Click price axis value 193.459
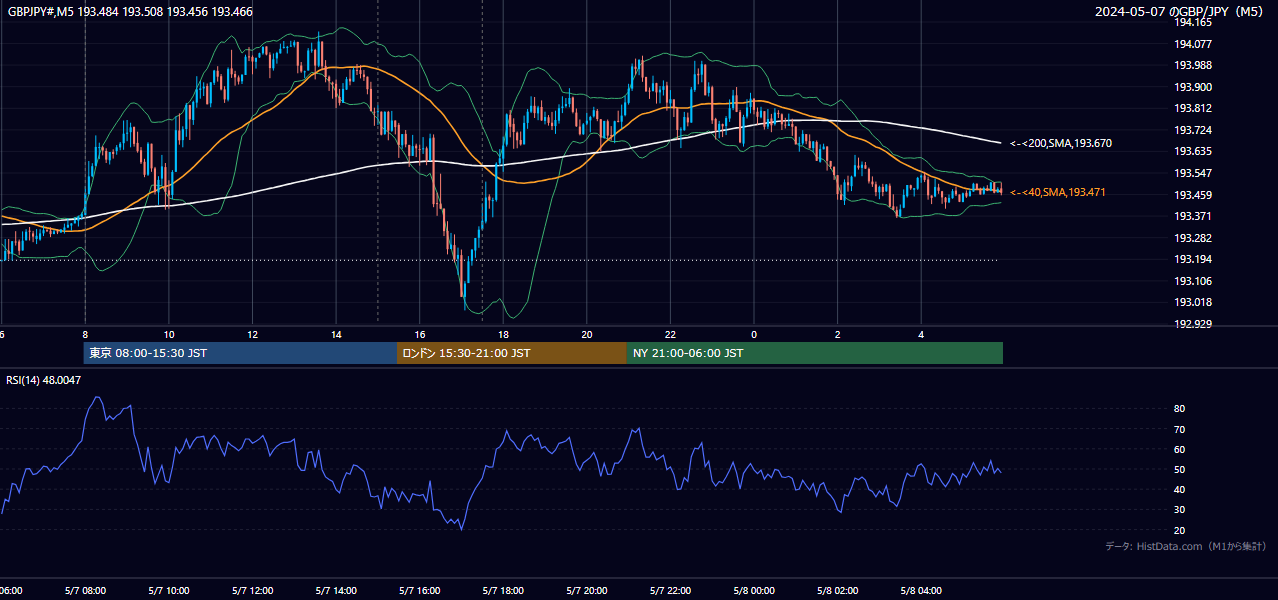This screenshot has width=1278, height=600. [1192, 195]
